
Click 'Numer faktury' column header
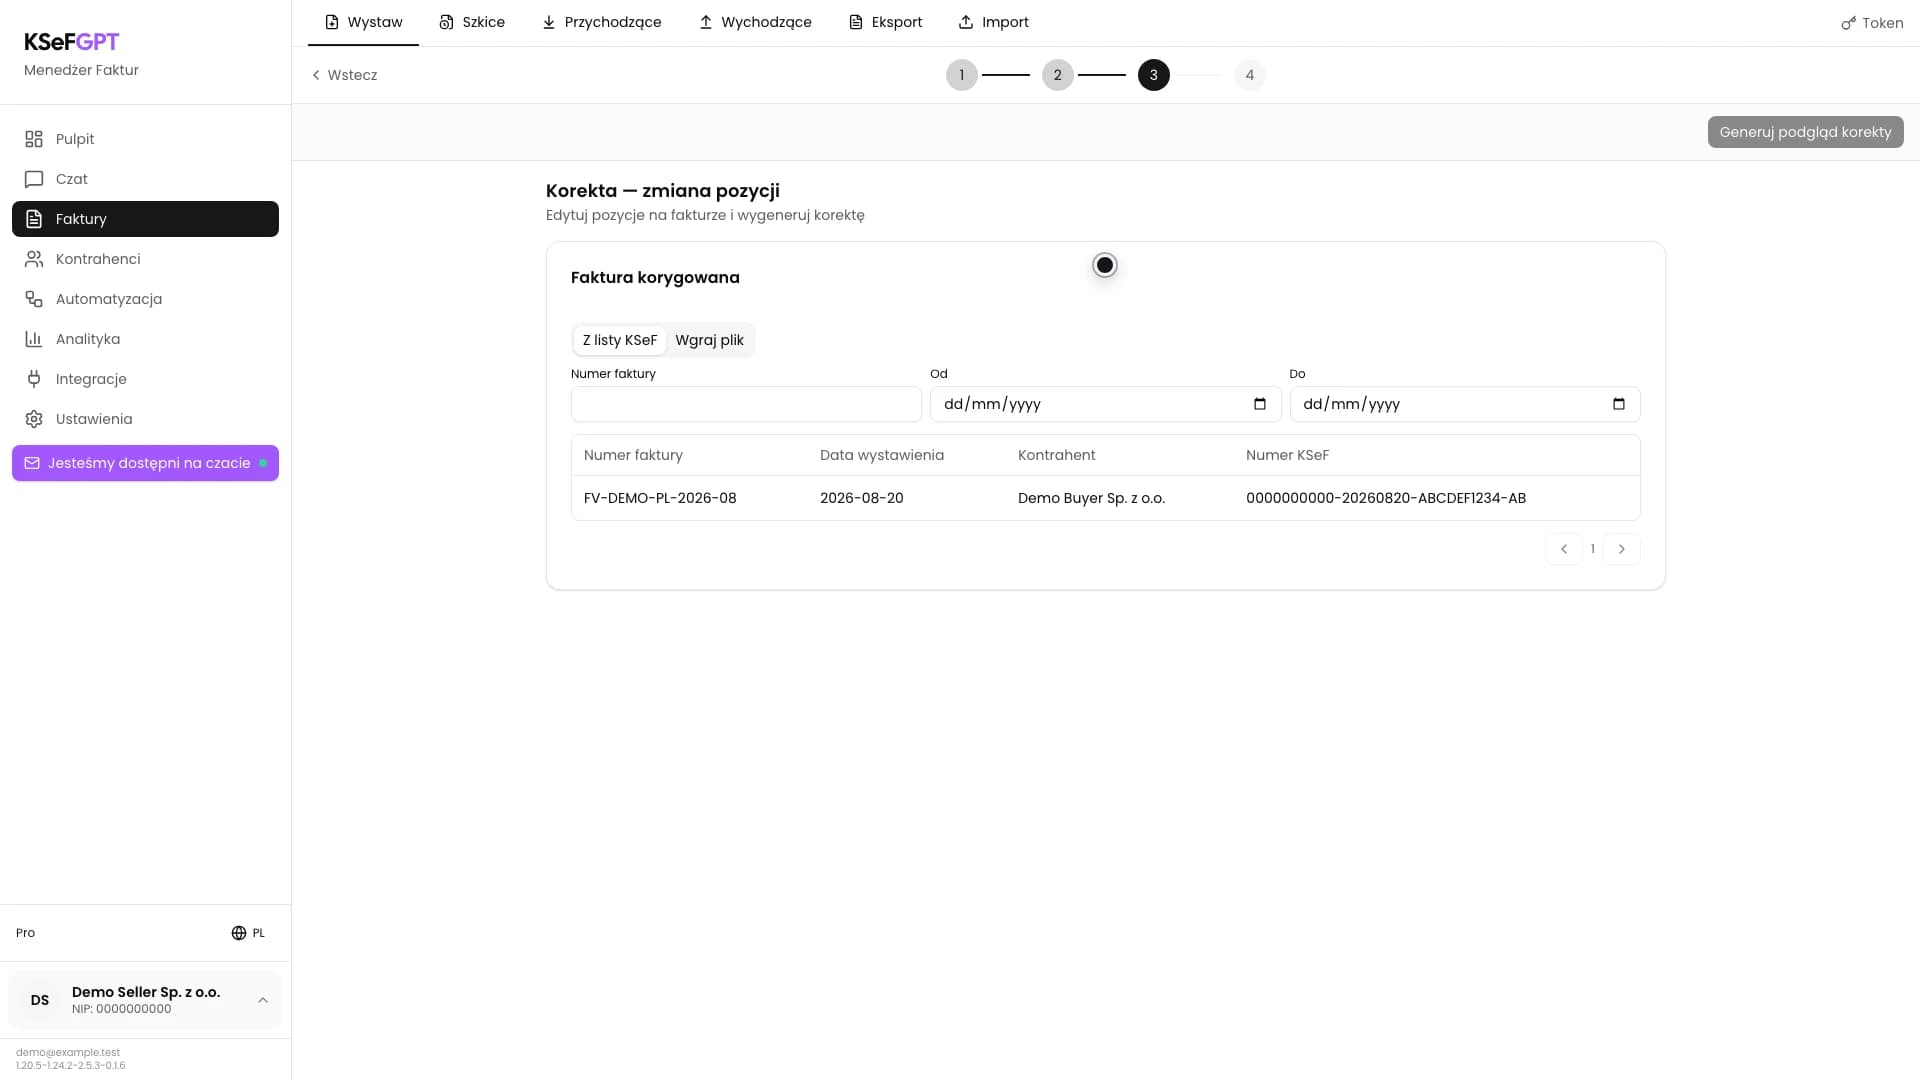633,455
